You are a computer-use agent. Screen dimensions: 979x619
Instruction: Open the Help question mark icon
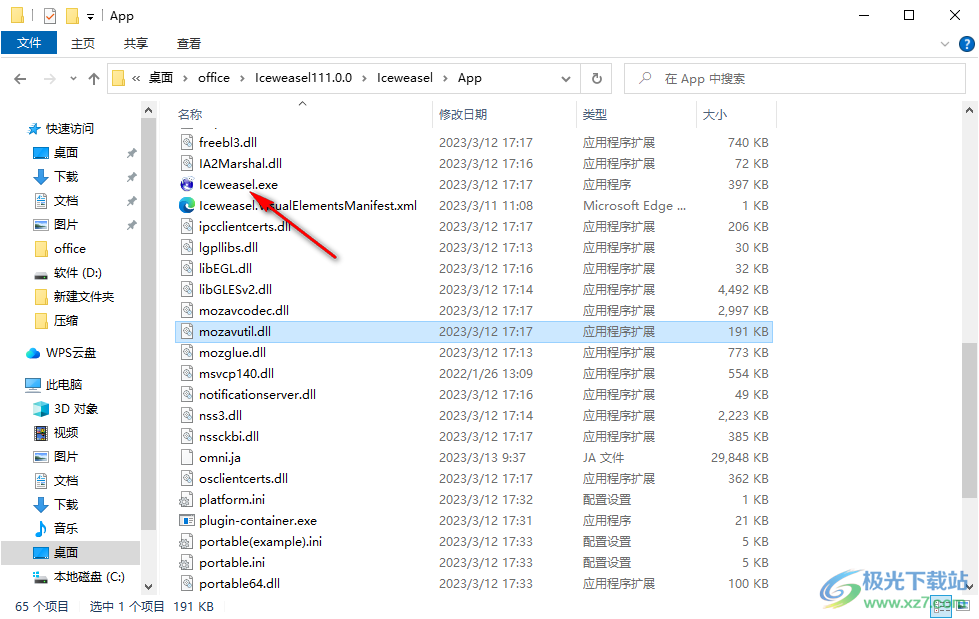pos(967,44)
